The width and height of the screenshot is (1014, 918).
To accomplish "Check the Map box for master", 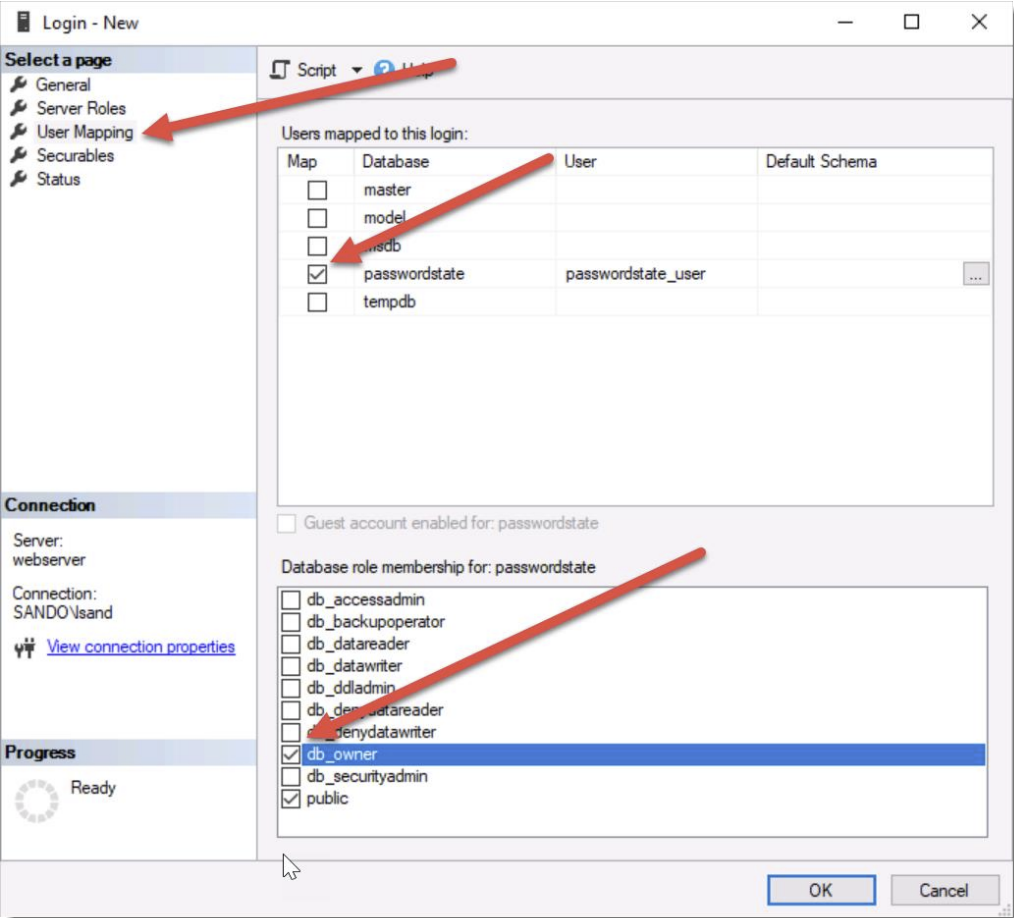I will tap(317, 190).
